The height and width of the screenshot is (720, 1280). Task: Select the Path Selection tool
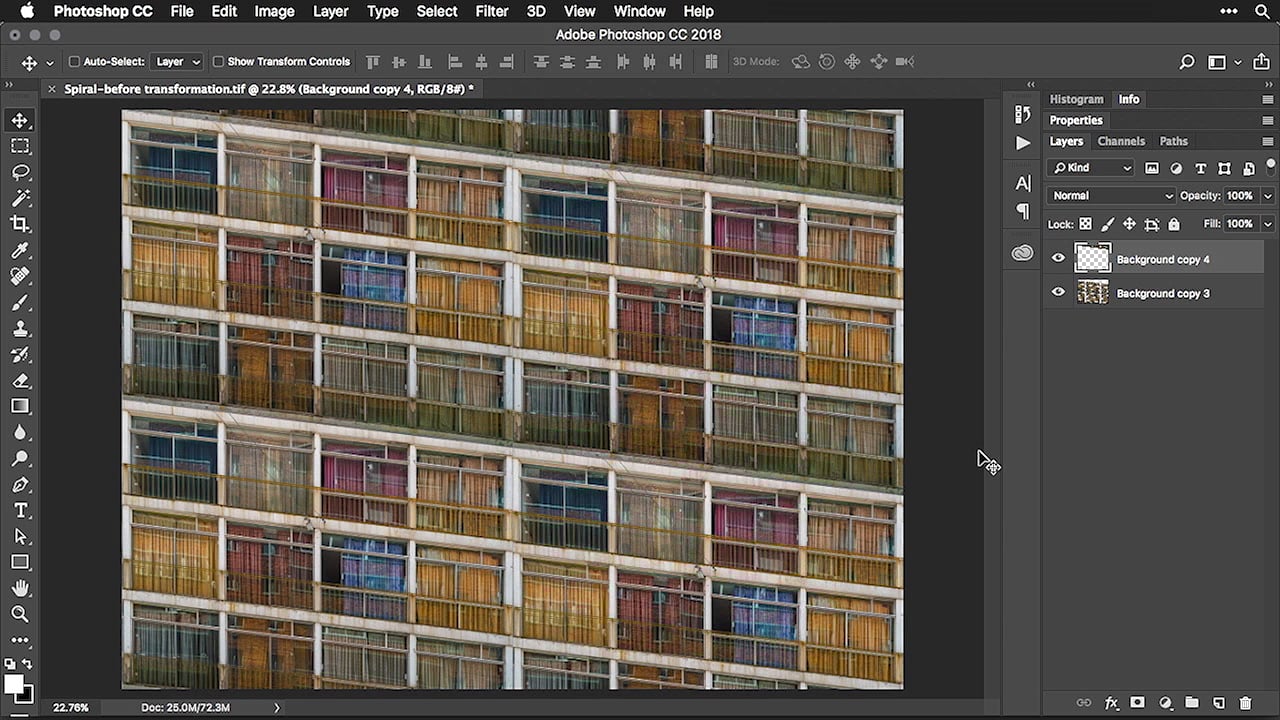click(x=20, y=536)
